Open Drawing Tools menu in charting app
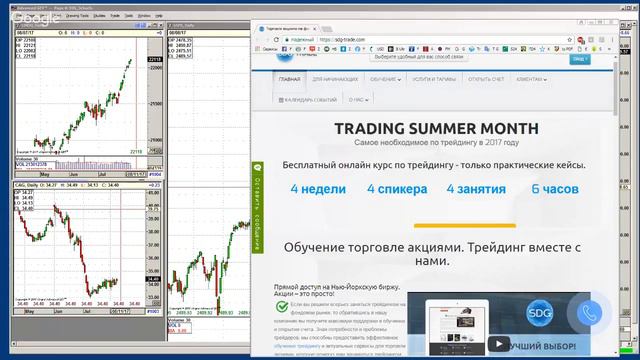 pyautogui.click(x=77, y=16)
